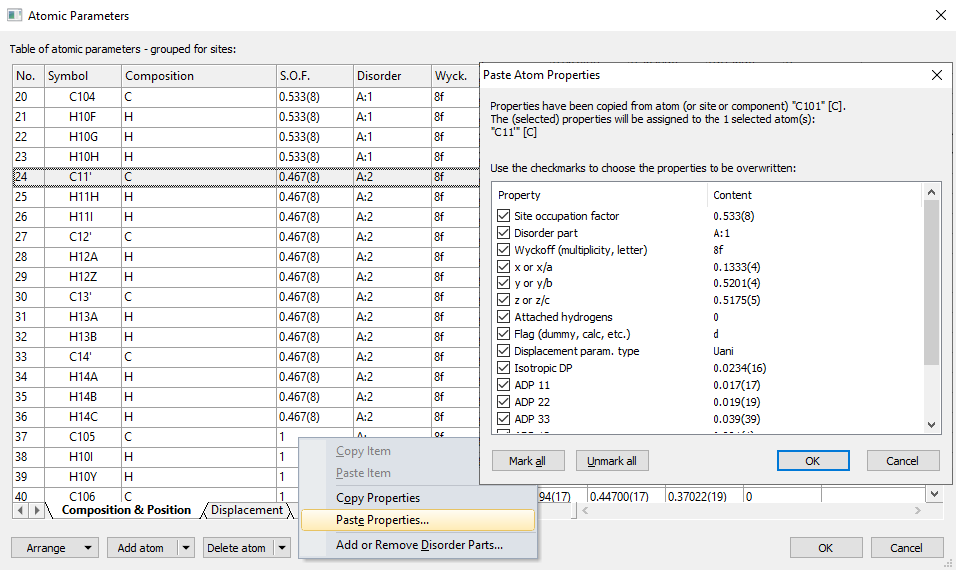Viewport: 956px width, 570px height.
Task: Open the Arrange dropdown arrow
Action: [x=89, y=548]
